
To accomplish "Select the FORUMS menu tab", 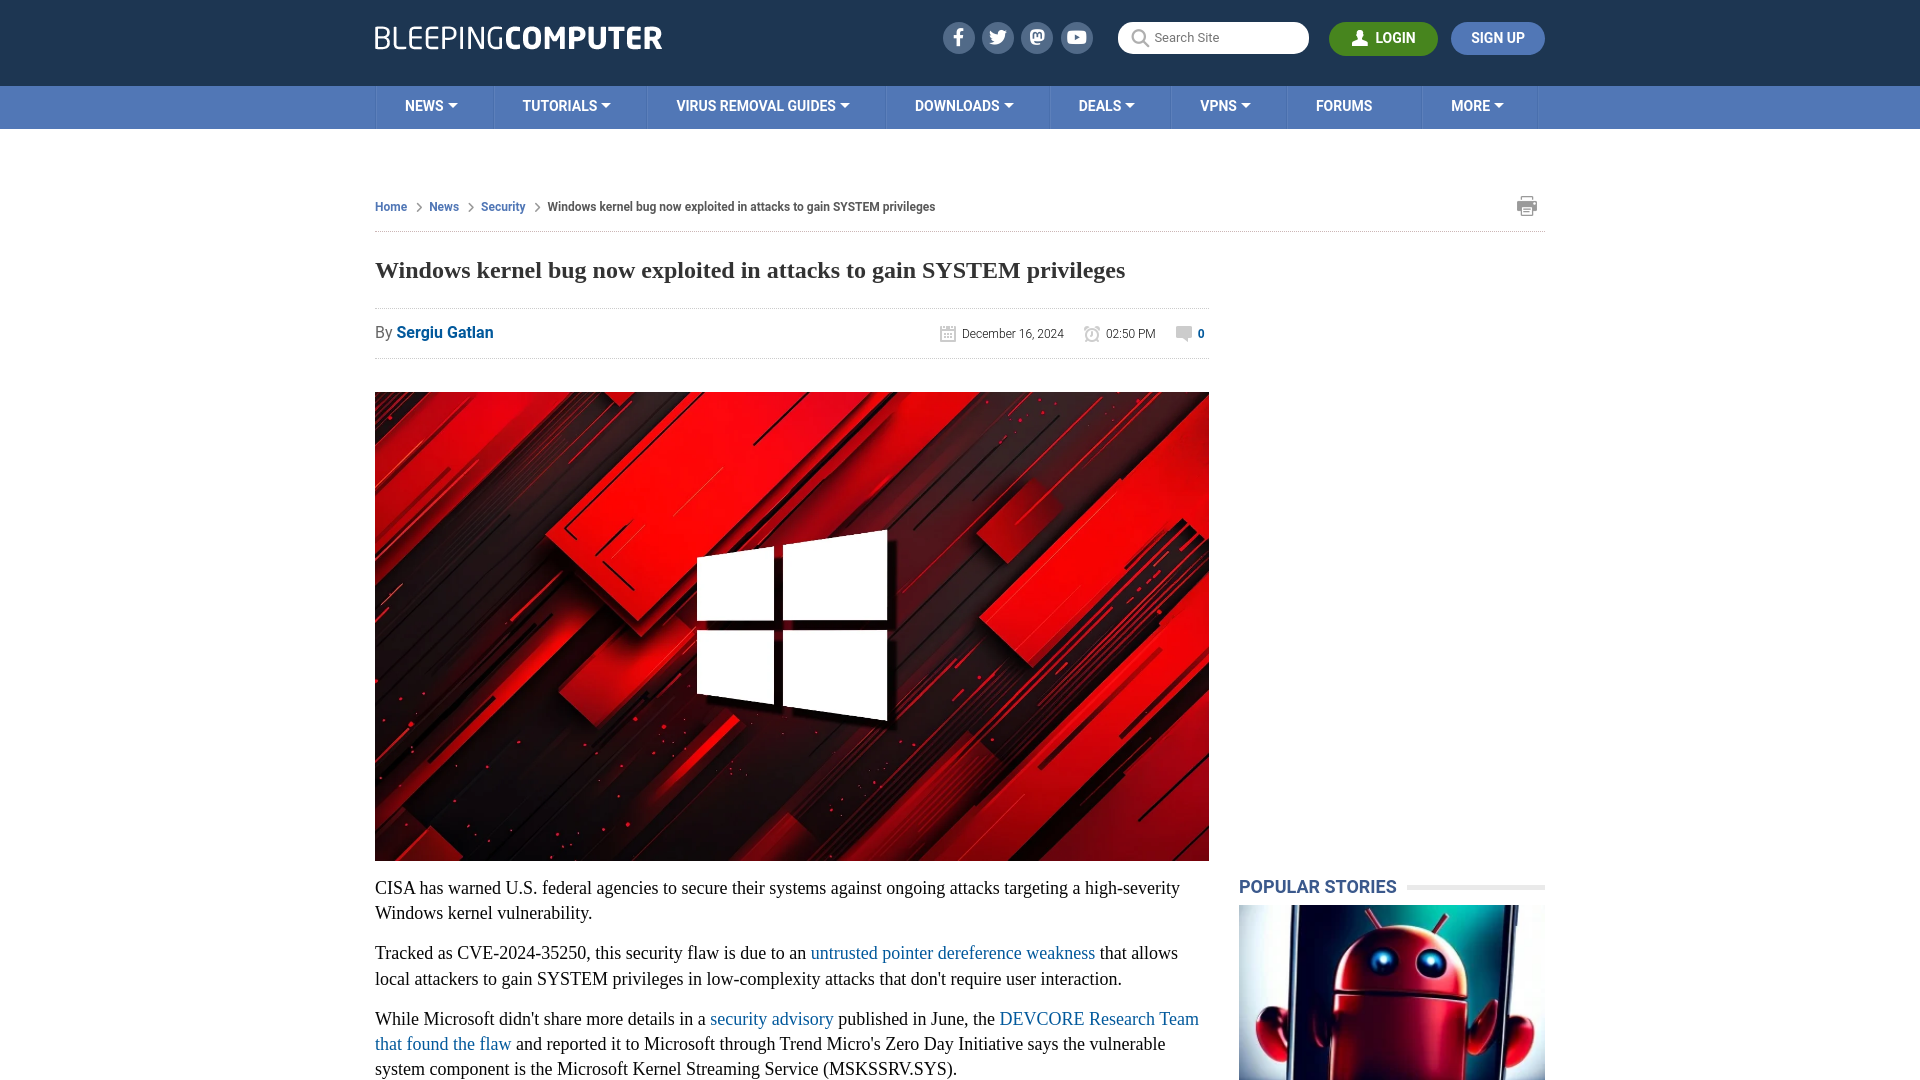I will click(x=1344, y=105).
